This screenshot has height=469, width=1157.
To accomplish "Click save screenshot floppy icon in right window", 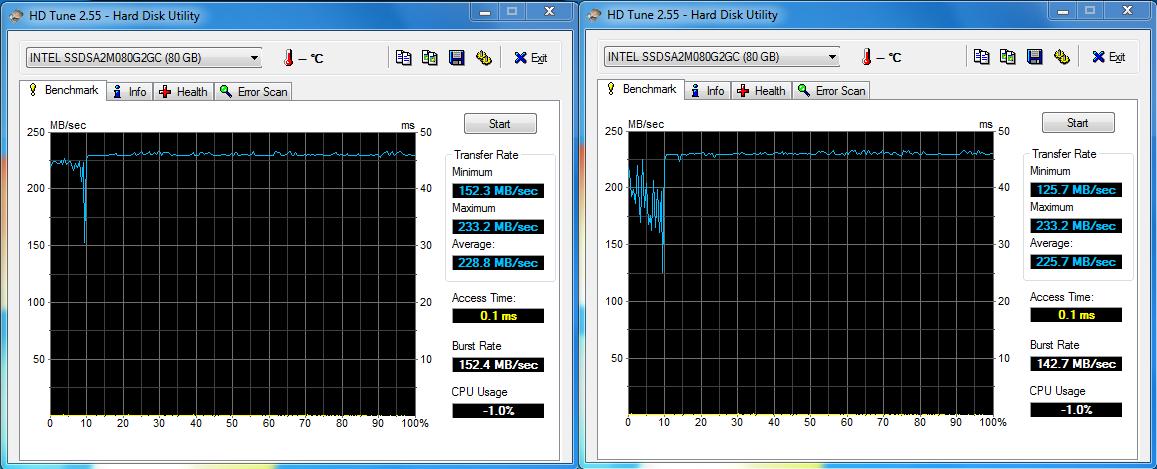I will pos(1035,57).
